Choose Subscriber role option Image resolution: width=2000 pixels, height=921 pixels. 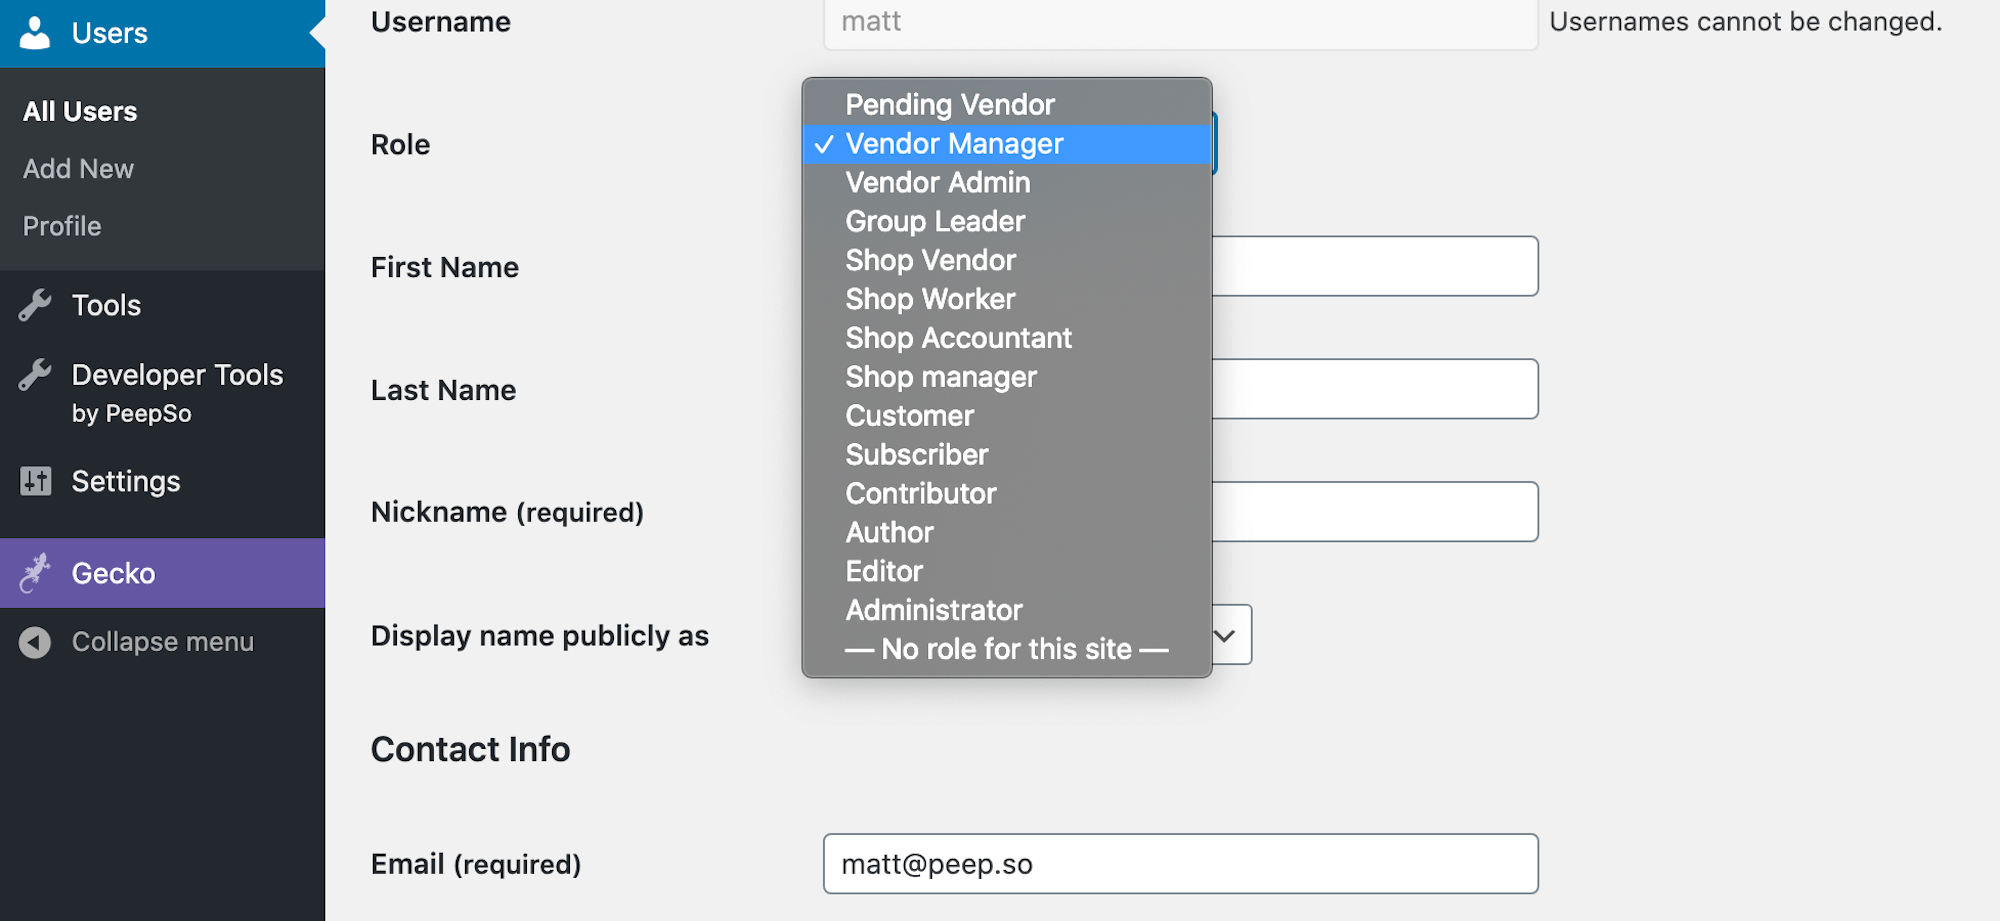1007,455
